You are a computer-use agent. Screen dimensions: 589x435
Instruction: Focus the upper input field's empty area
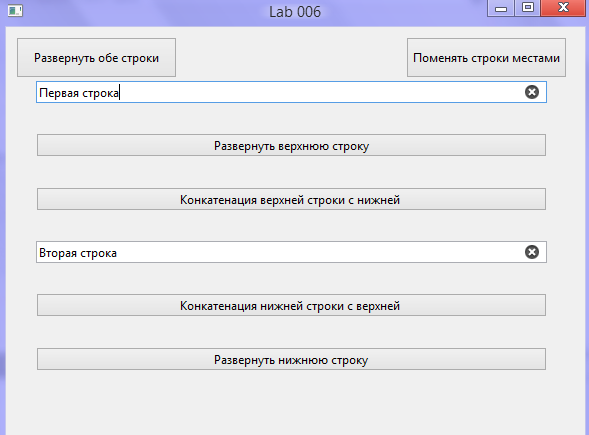pyautogui.click(x=319, y=92)
